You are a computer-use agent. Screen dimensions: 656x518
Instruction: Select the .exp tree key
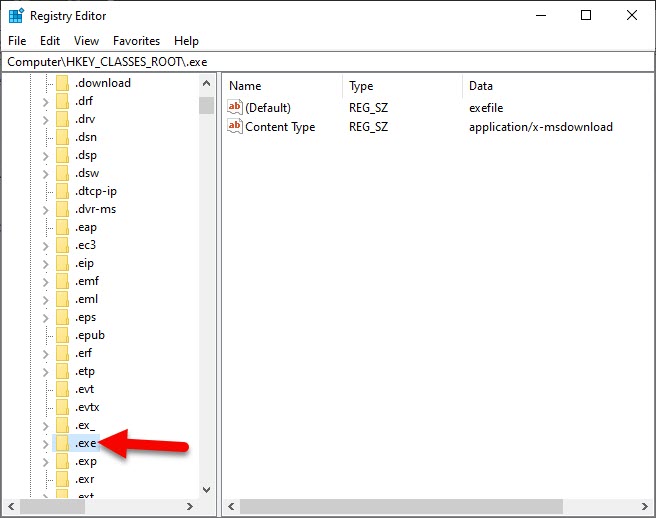click(86, 461)
